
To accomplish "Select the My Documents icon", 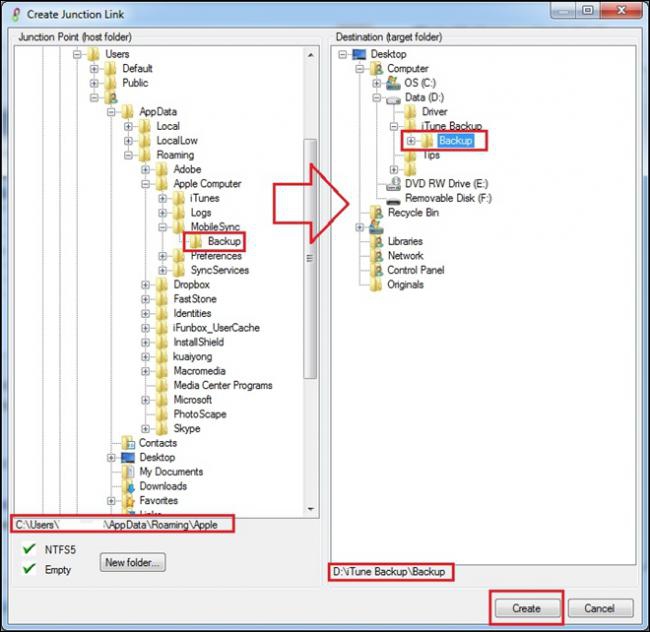I will pyautogui.click(x=129, y=472).
